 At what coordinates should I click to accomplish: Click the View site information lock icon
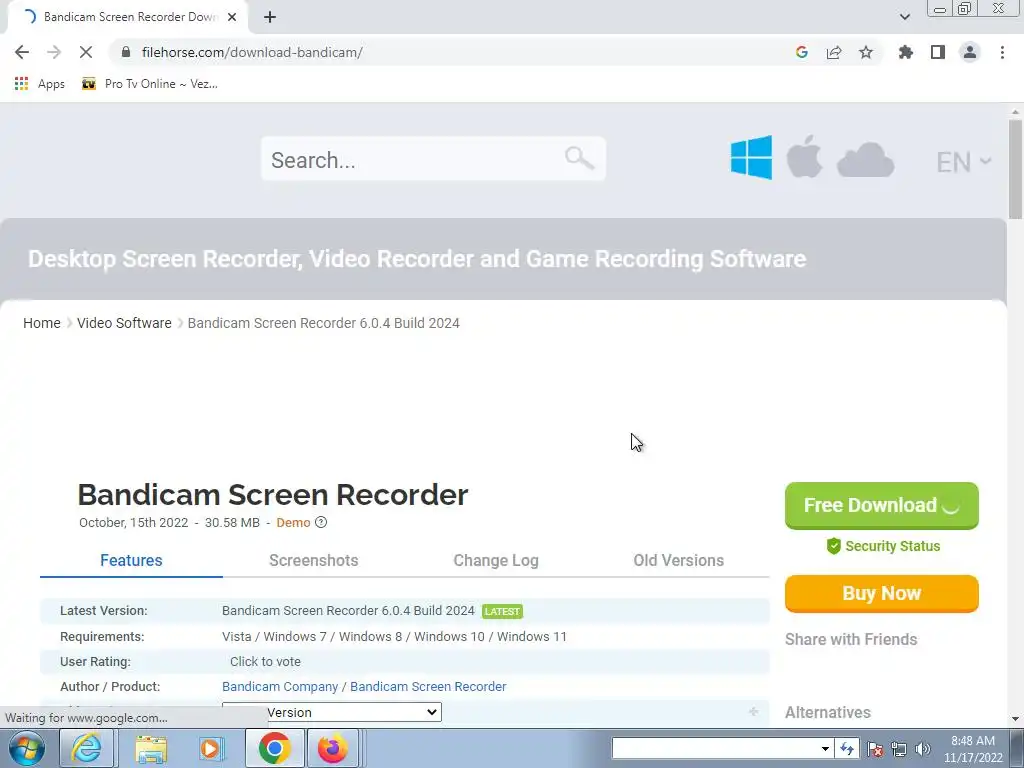click(x=126, y=52)
